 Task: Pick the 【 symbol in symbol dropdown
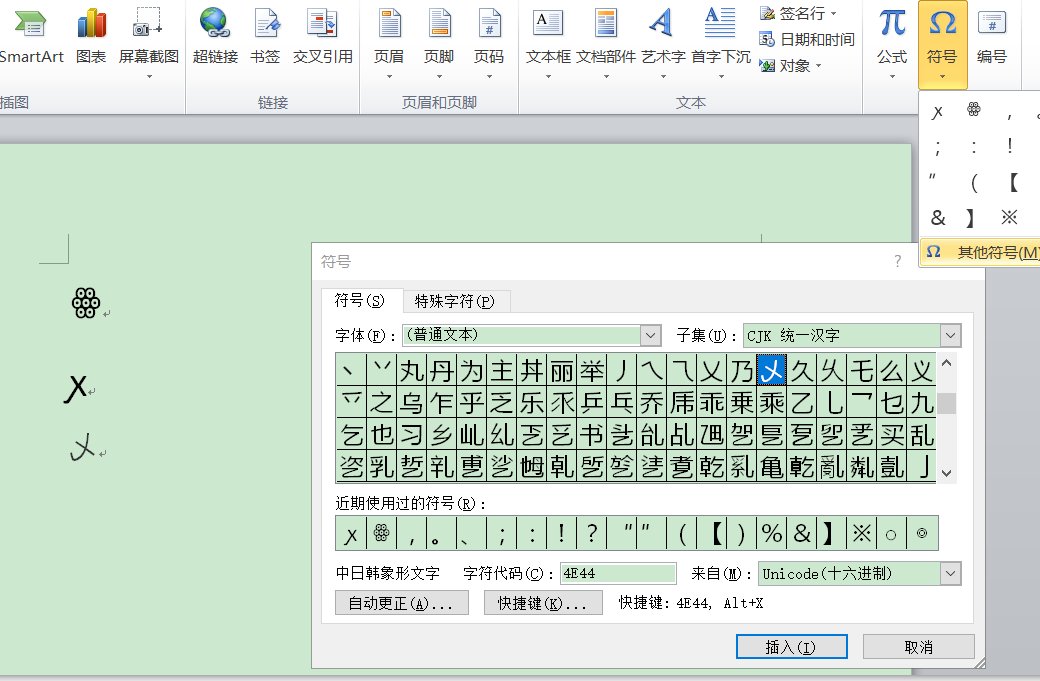click(1011, 182)
